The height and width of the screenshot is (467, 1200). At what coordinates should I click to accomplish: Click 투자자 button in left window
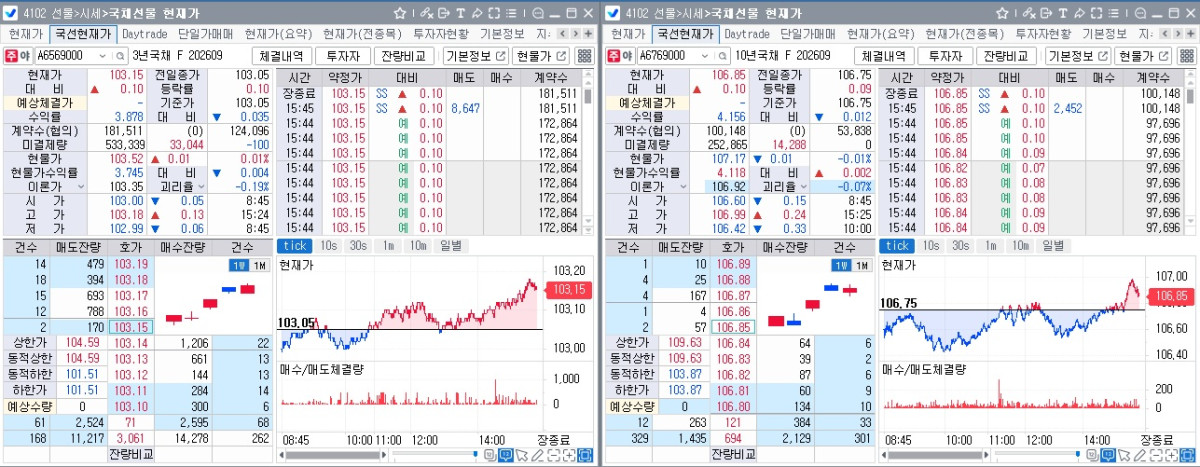(x=342, y=56)
